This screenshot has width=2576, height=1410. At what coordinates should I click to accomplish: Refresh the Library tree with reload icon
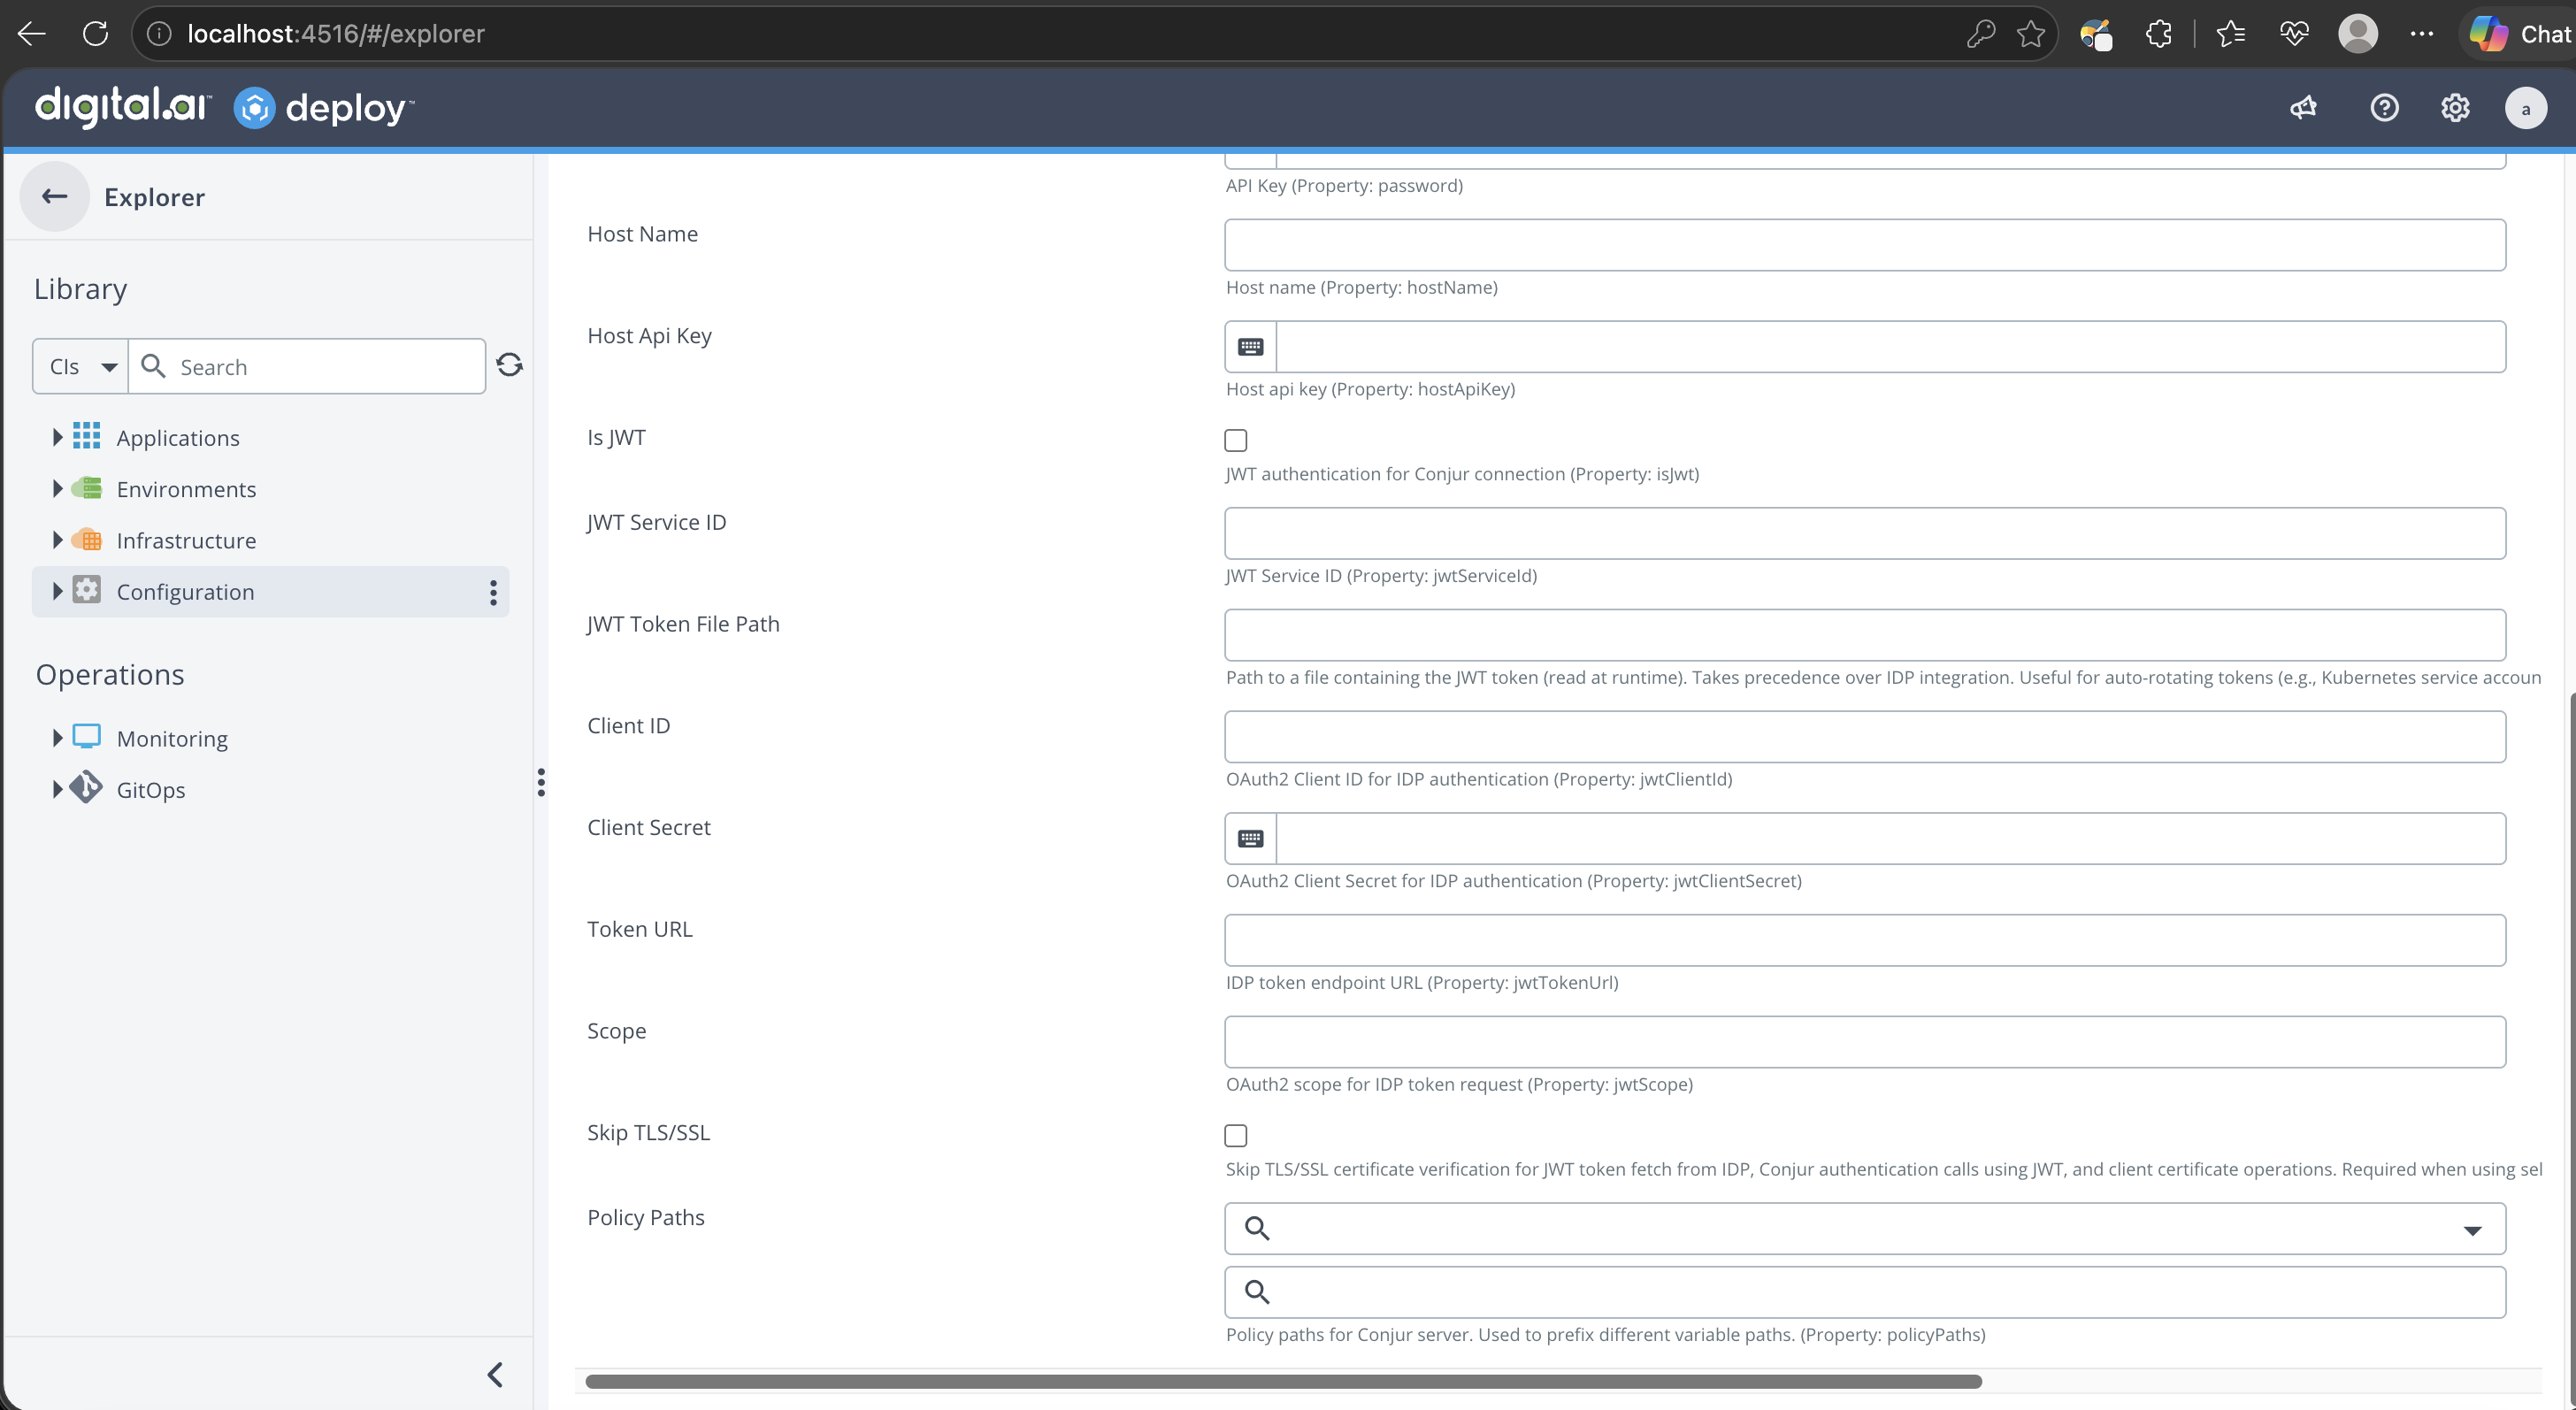[510, 365]
